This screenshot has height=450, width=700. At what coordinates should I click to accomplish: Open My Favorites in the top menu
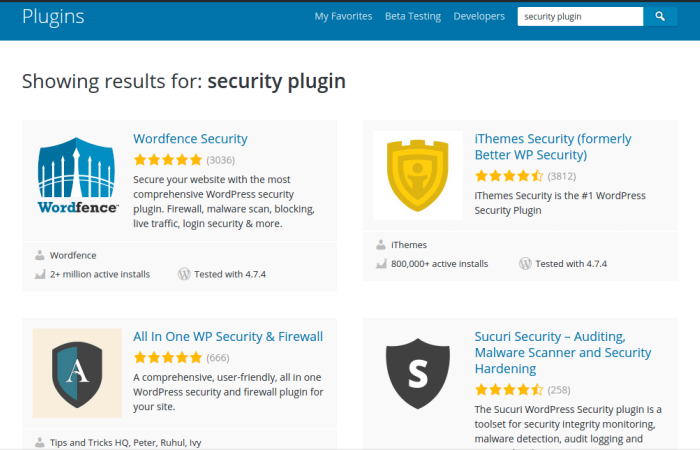343,16
